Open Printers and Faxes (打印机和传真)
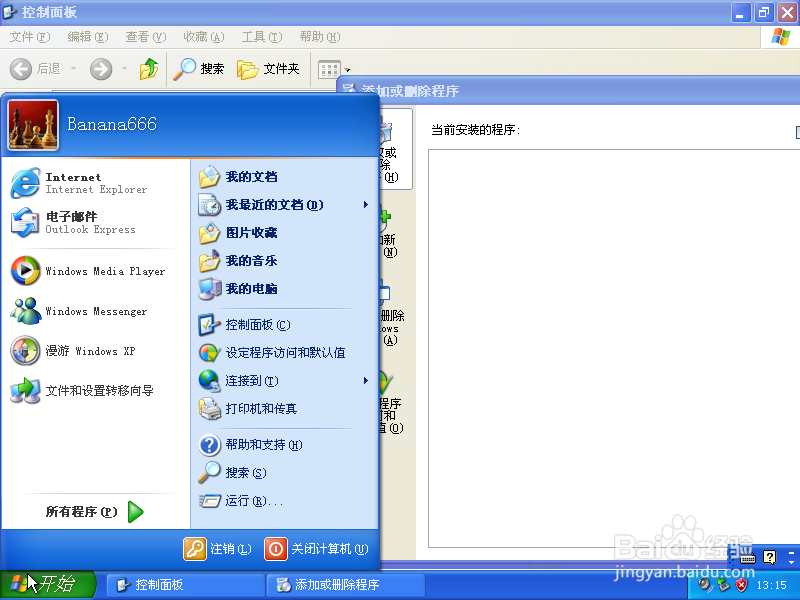Screen dimensions: 800x600 pos(285,409)
